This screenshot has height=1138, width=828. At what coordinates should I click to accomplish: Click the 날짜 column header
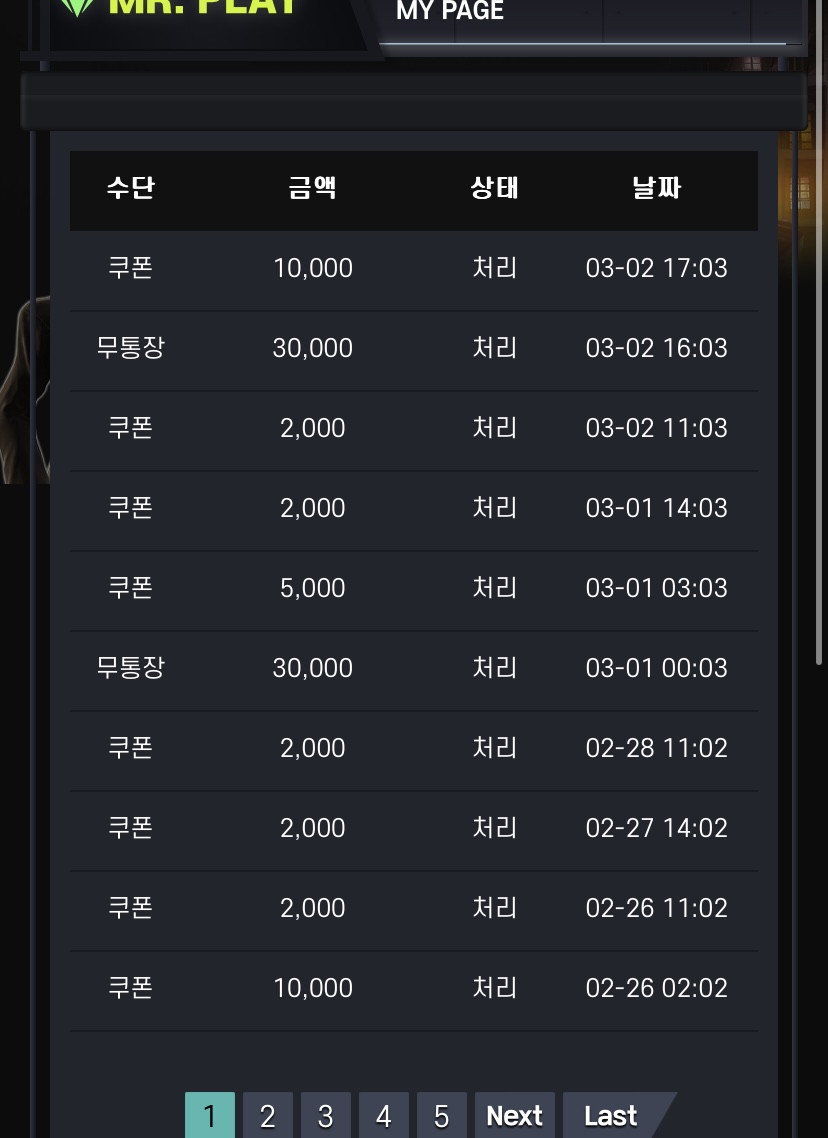click(x=656, y=188)
